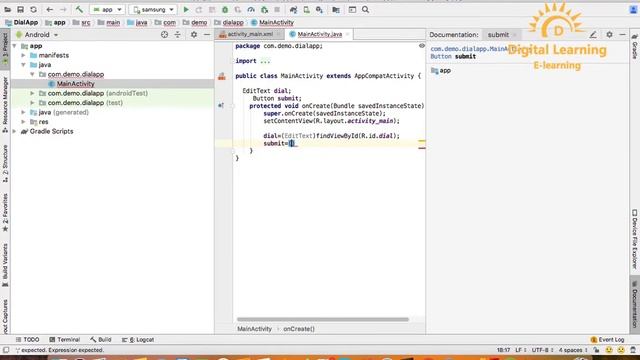Click onCreate() in the editor breadcrumb

(x=299, y=329)
